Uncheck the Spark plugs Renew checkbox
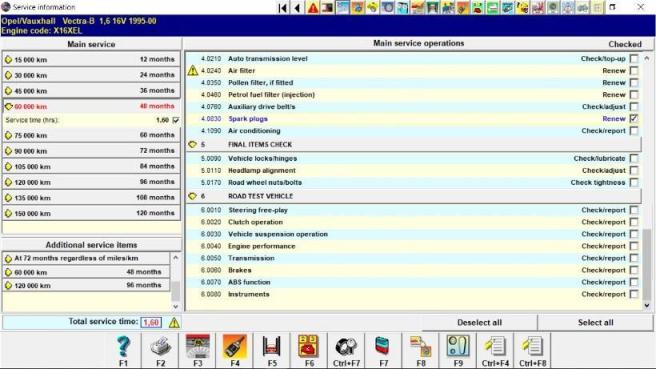 tap(634, 119)
